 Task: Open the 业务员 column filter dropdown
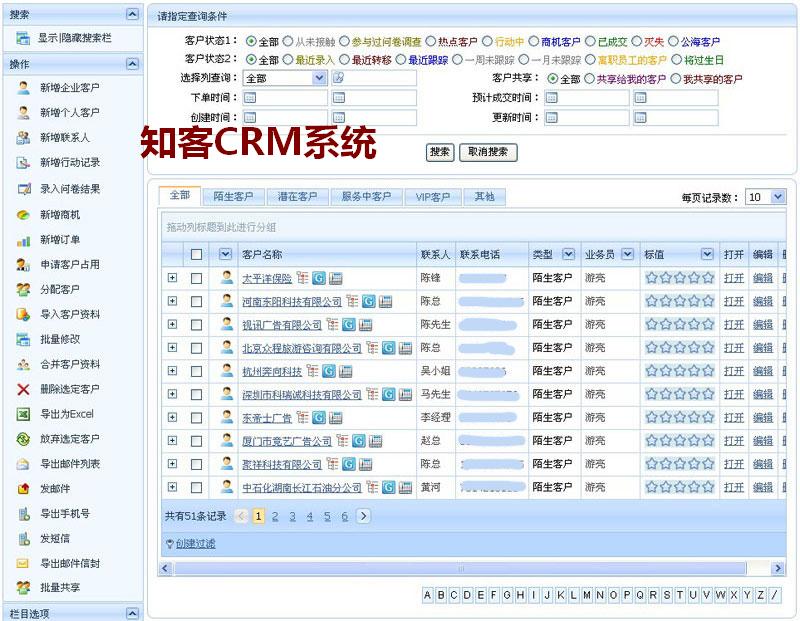[x=628, y=254]
